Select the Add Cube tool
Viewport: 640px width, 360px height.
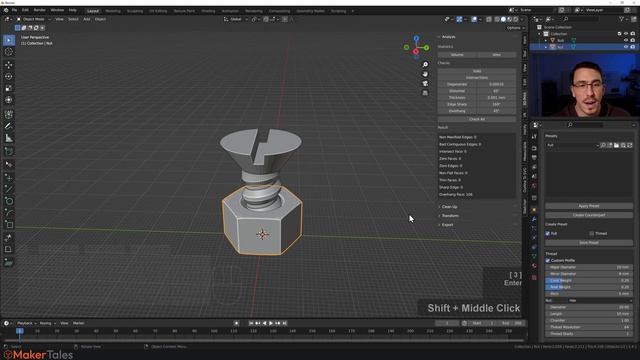tap(9, 151)
